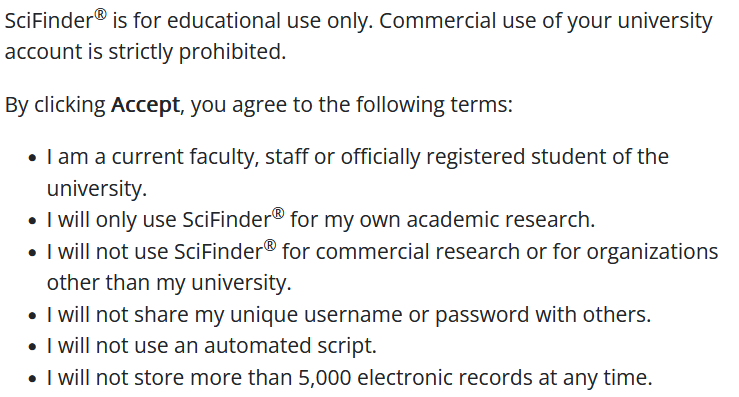Viewport: 739px width, 397px height.
Task: Click the bold word Accept
Action: [x=145, y=105]
